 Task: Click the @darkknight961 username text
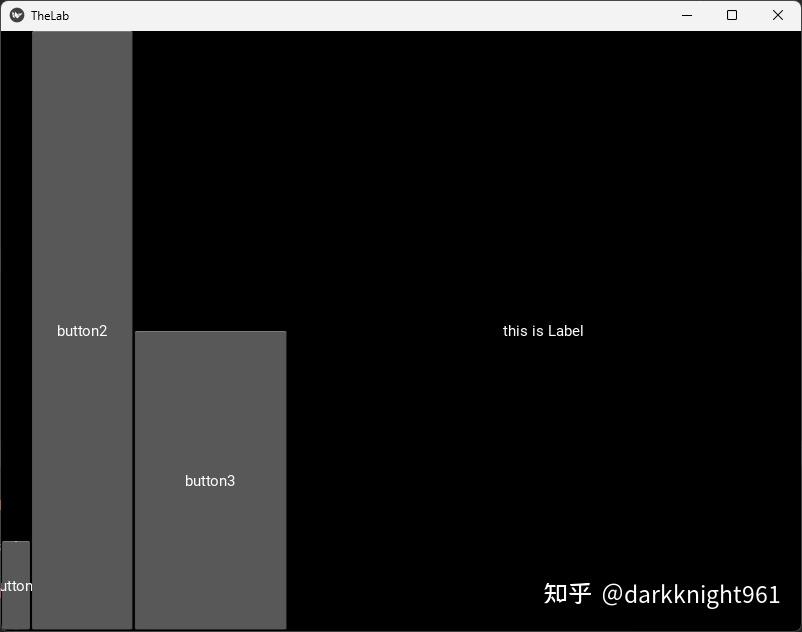point(692,594)
